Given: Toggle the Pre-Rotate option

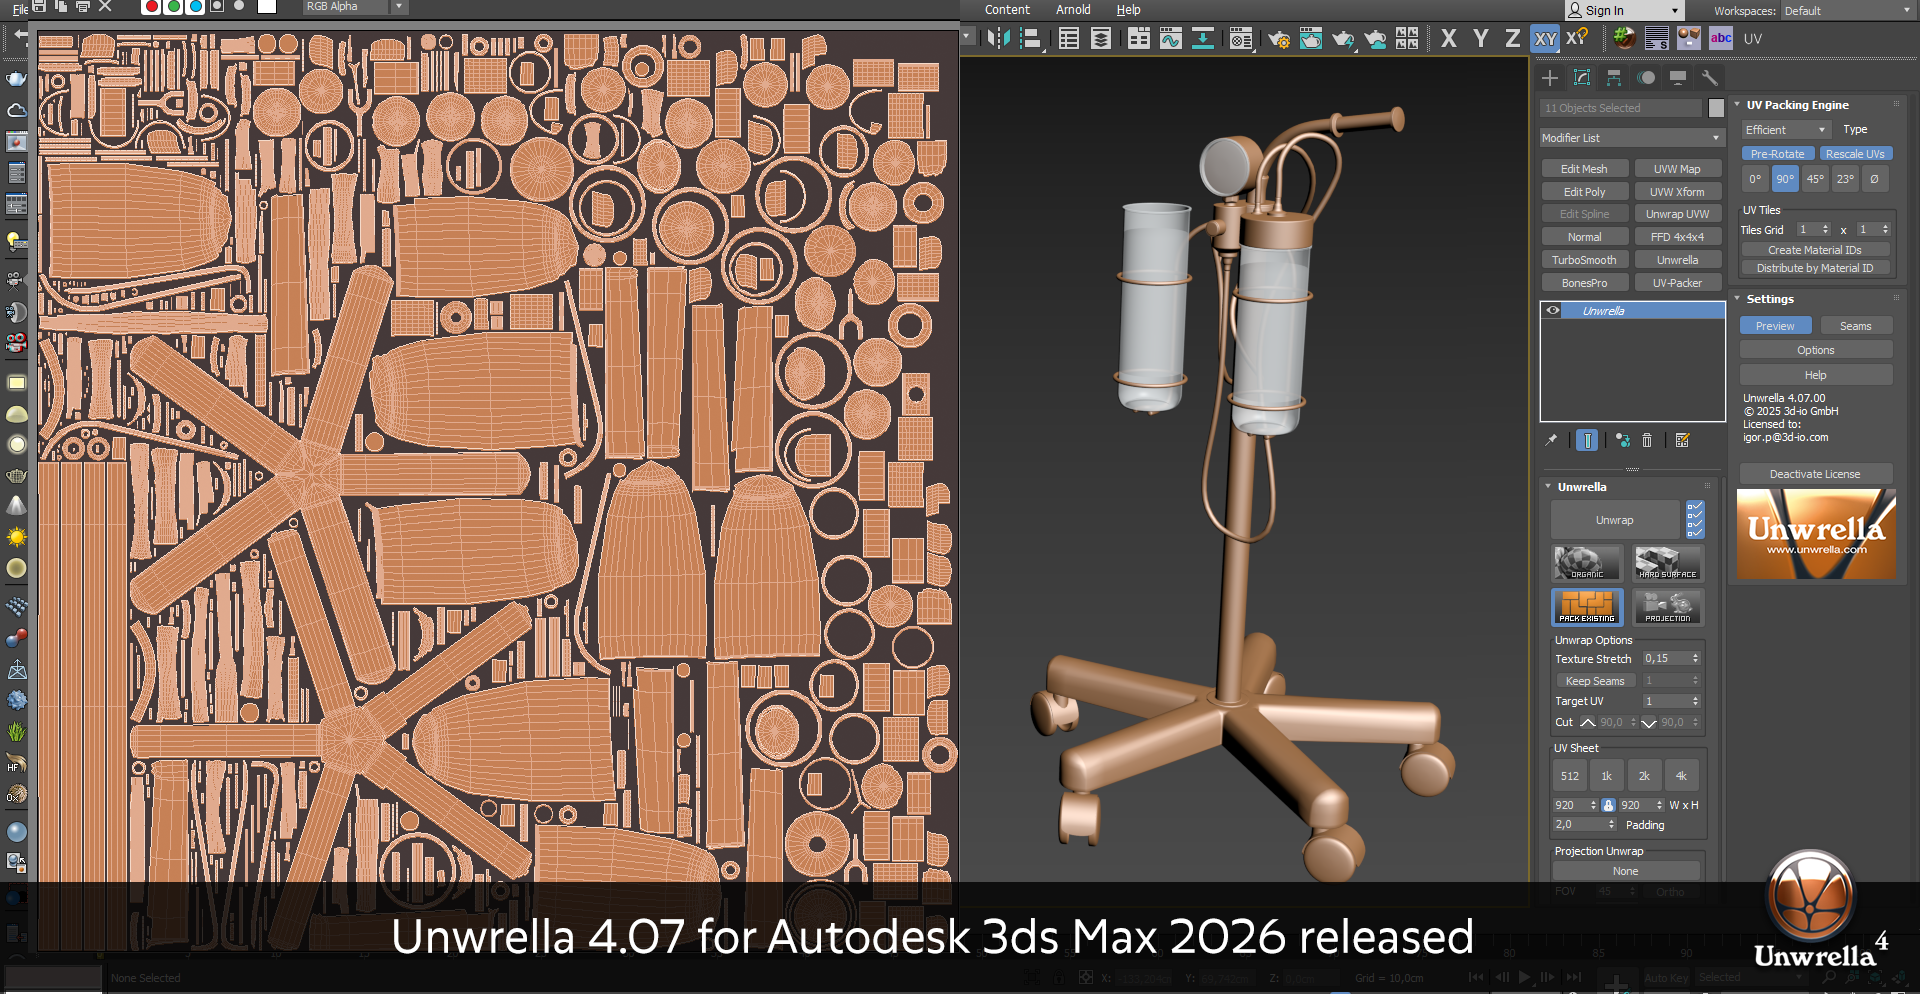Looking at the screenshot, I should point(1777,154).
